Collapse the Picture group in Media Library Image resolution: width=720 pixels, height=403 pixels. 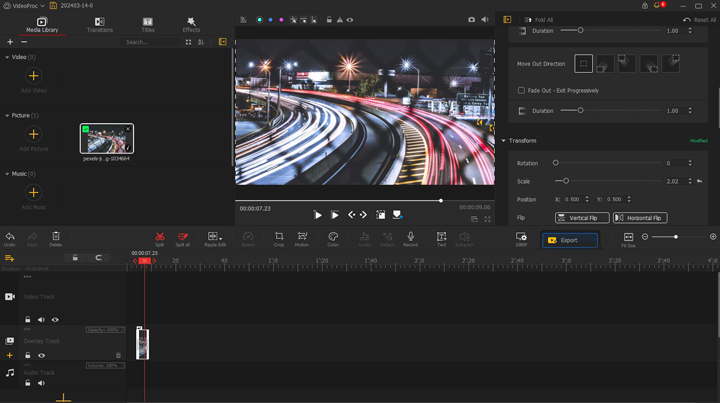[7, 116]
